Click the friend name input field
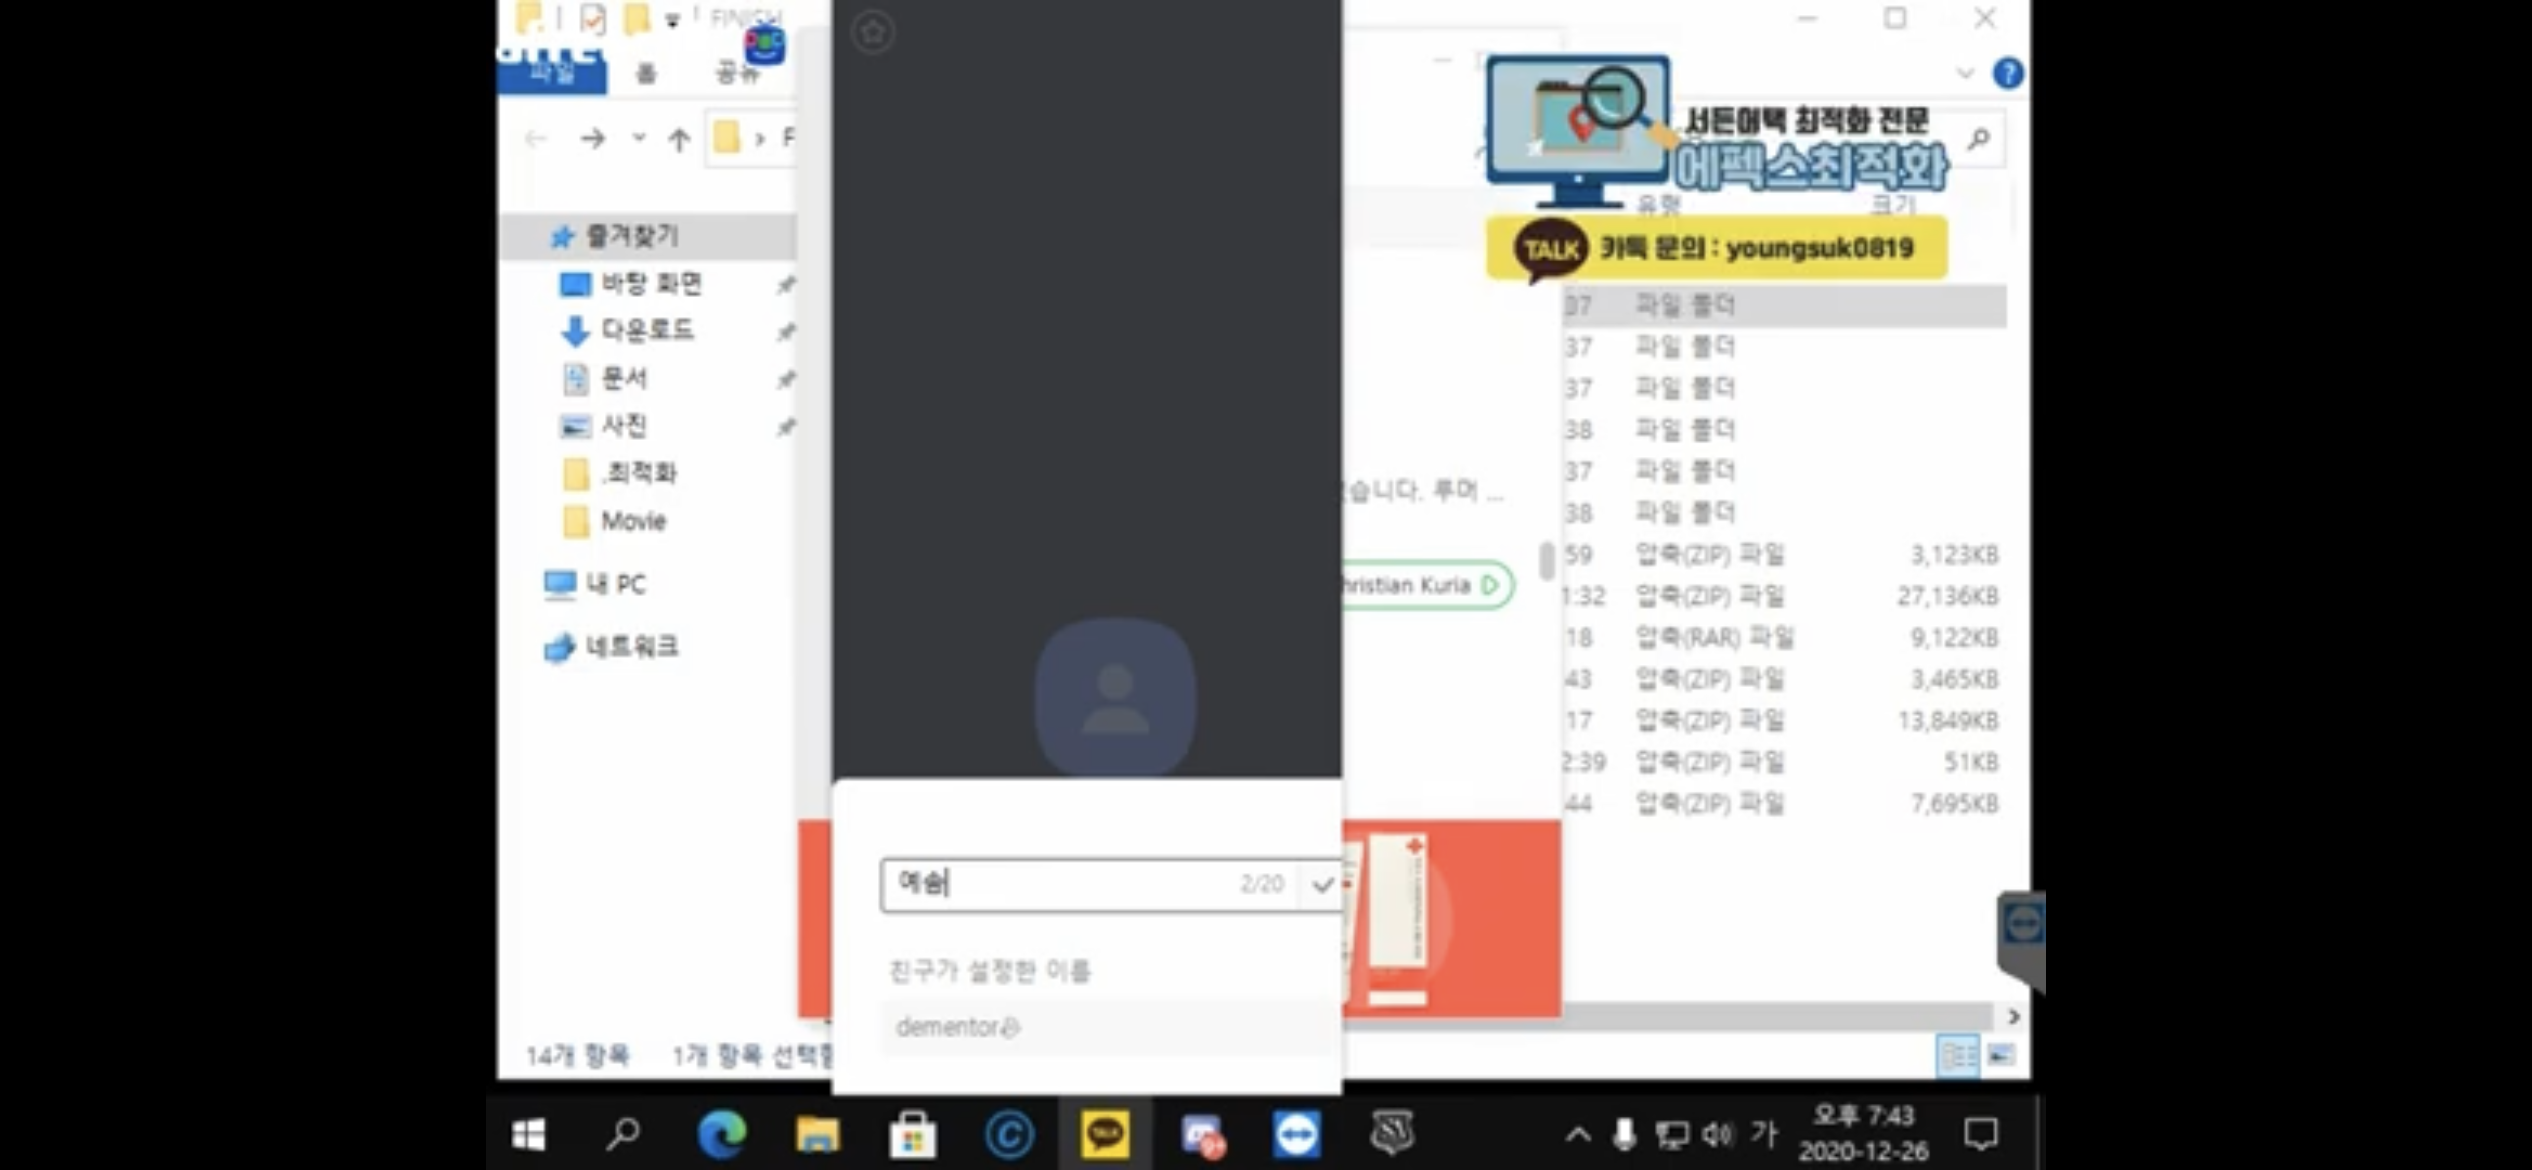This screenshot has width=2532, height=1170. (1060, 885)
